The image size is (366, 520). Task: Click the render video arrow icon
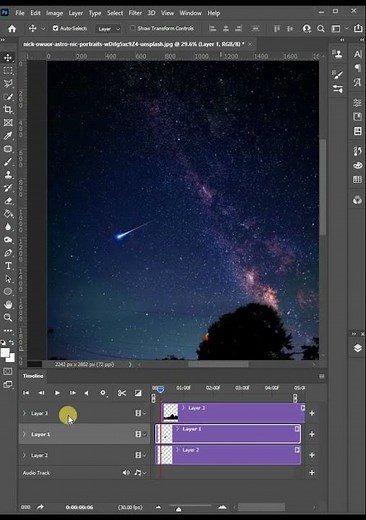[x=40, y=507]
